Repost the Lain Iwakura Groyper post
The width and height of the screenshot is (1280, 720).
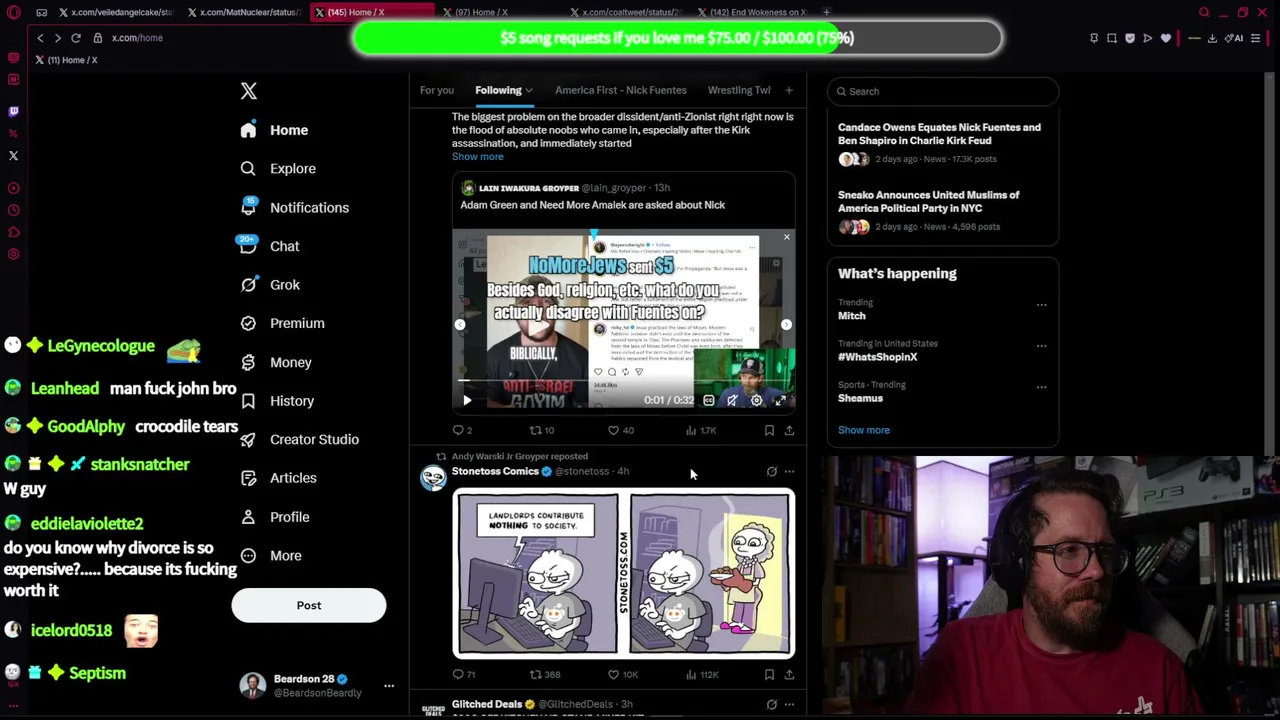click(541, 431)
